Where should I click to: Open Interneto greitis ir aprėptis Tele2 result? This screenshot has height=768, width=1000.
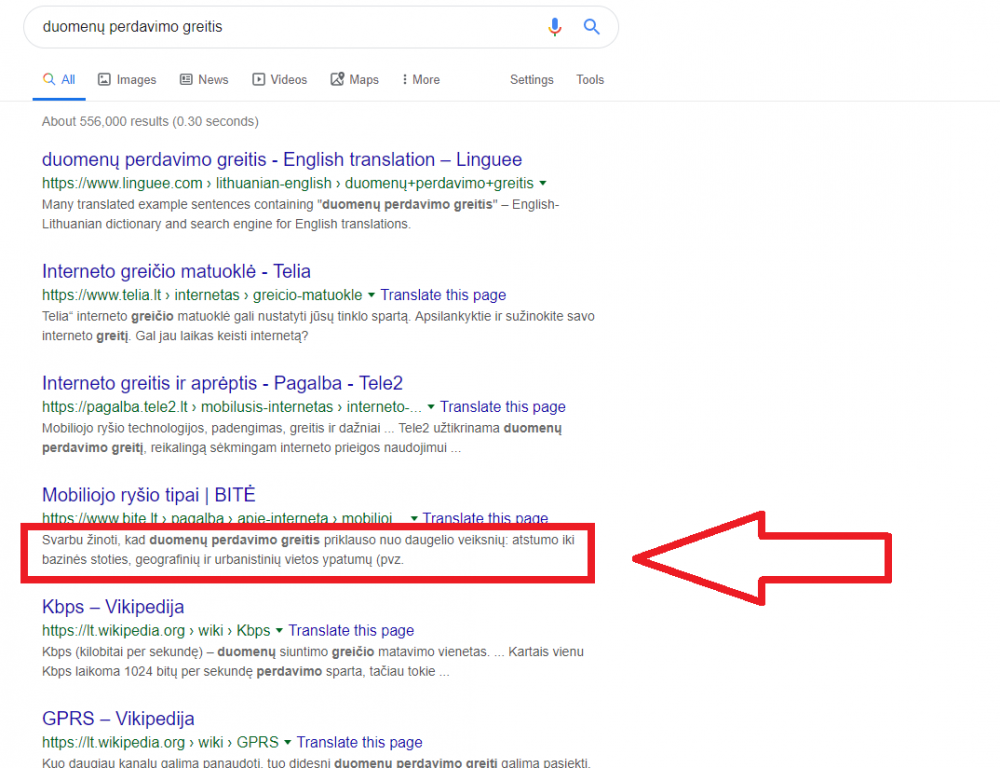(x=223, y=383)
